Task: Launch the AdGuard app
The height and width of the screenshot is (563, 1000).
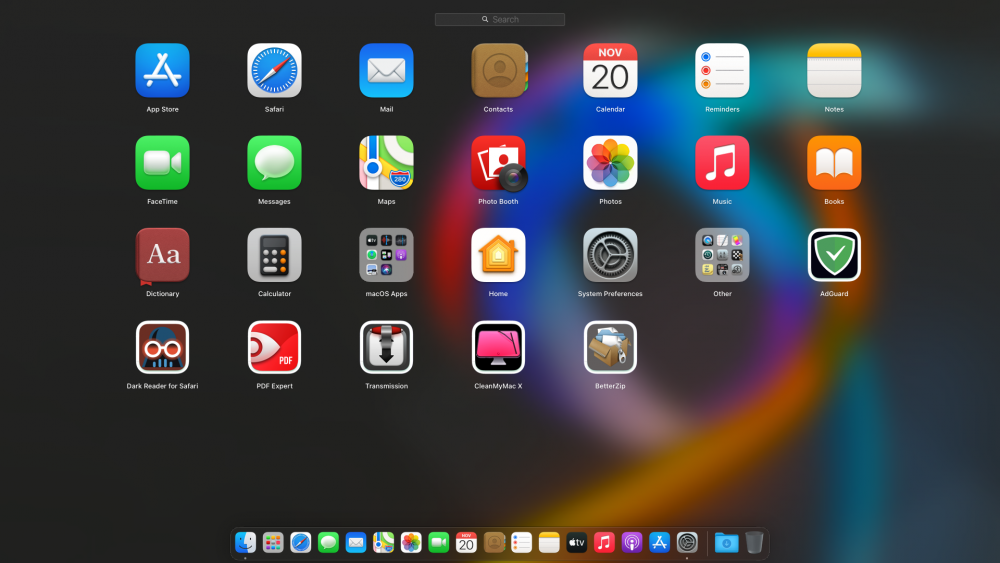Action: (834, 255)
